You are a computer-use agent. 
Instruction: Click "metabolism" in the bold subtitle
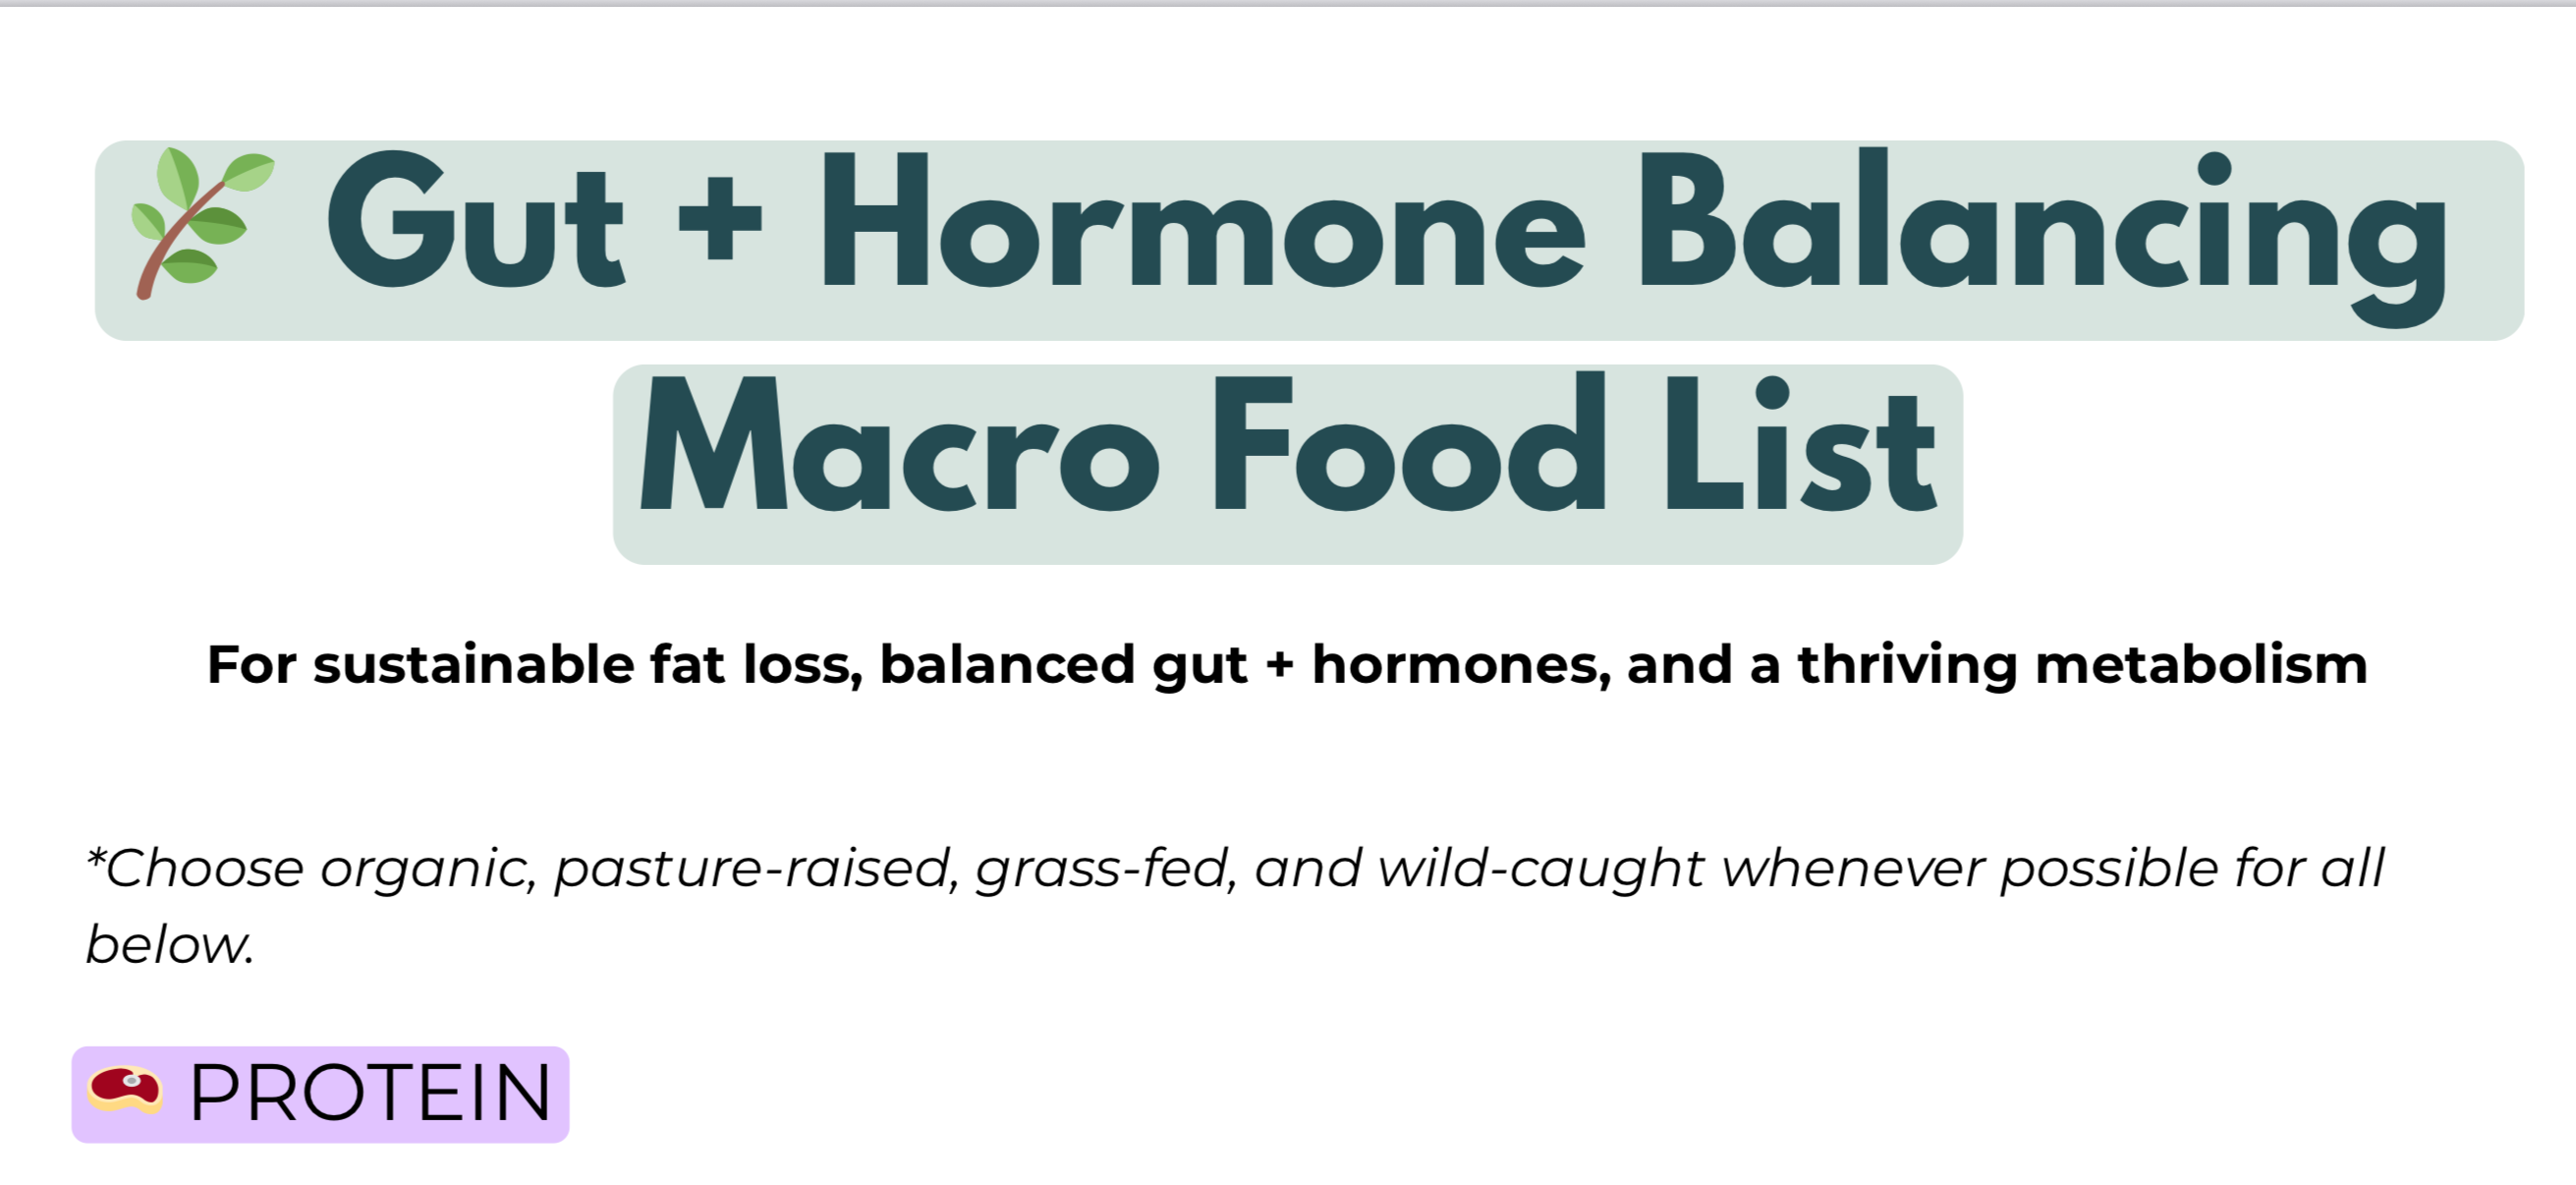click(x=2201, y=665)
